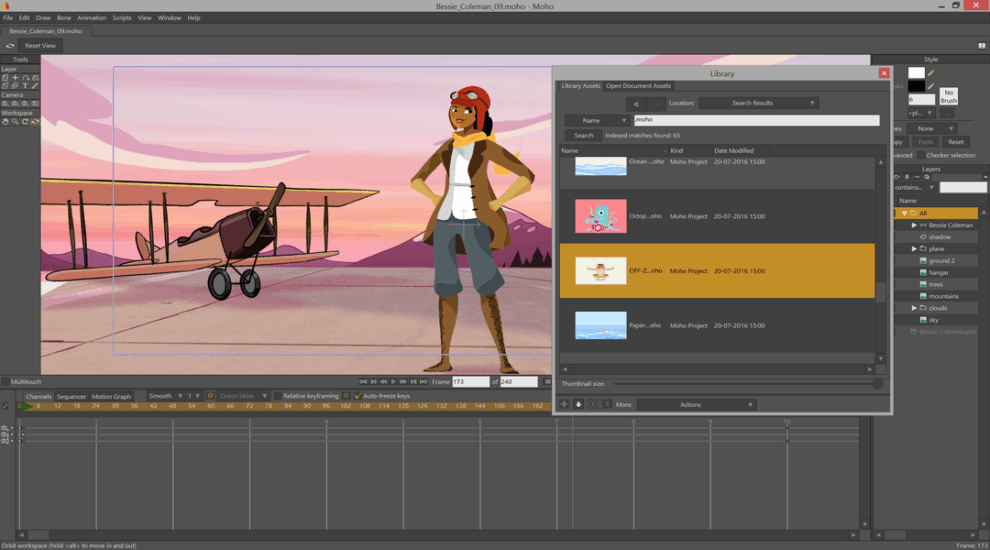
Task: Jump to end of animation button
Action: pyautogui.click(x=423, y=381)
